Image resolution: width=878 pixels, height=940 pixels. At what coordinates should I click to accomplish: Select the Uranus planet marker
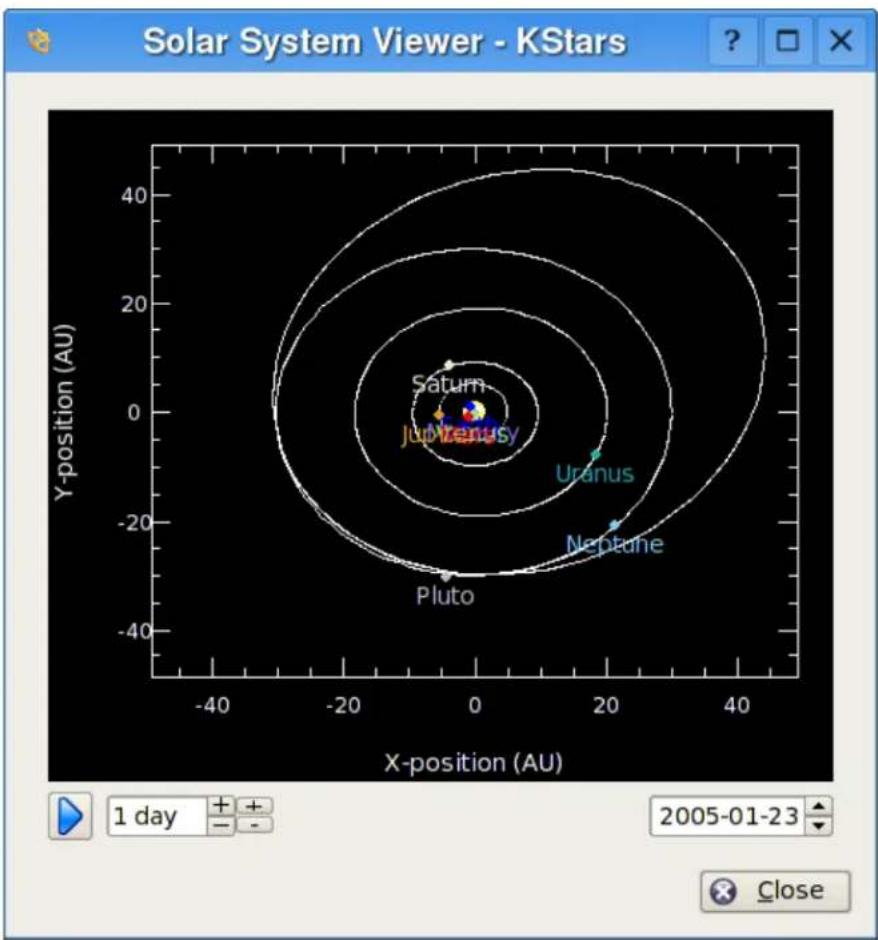coord(595,454)
